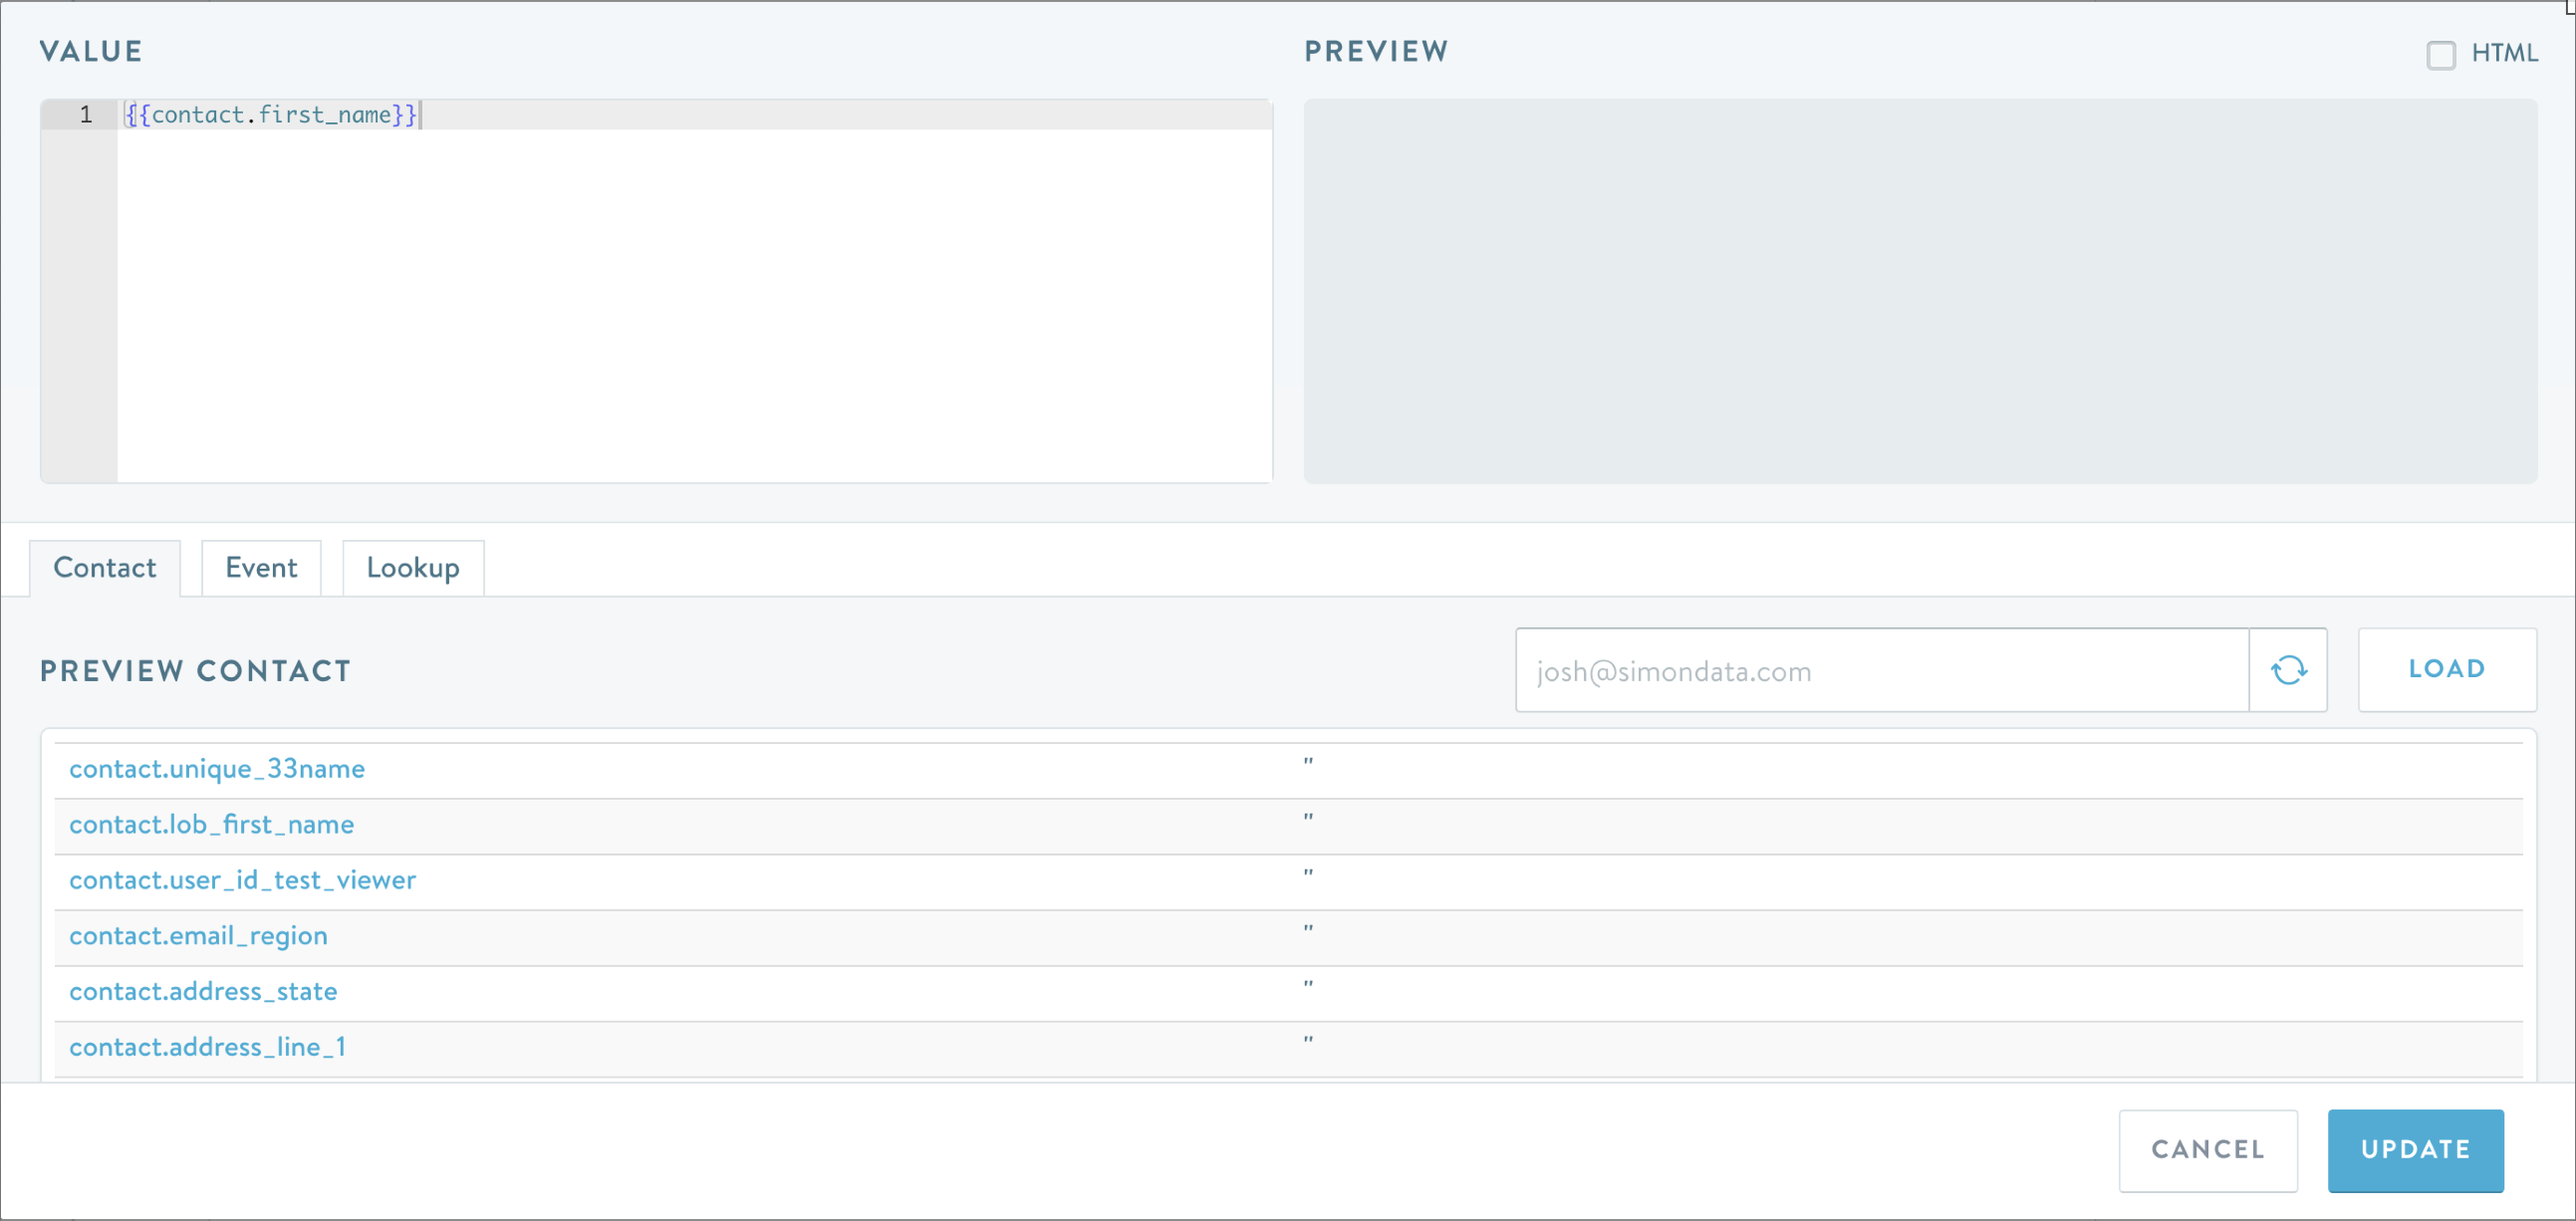Viewport: 2576px width, 1221px height.
Task: Click the HTML label text
Action: (2504, 53)
